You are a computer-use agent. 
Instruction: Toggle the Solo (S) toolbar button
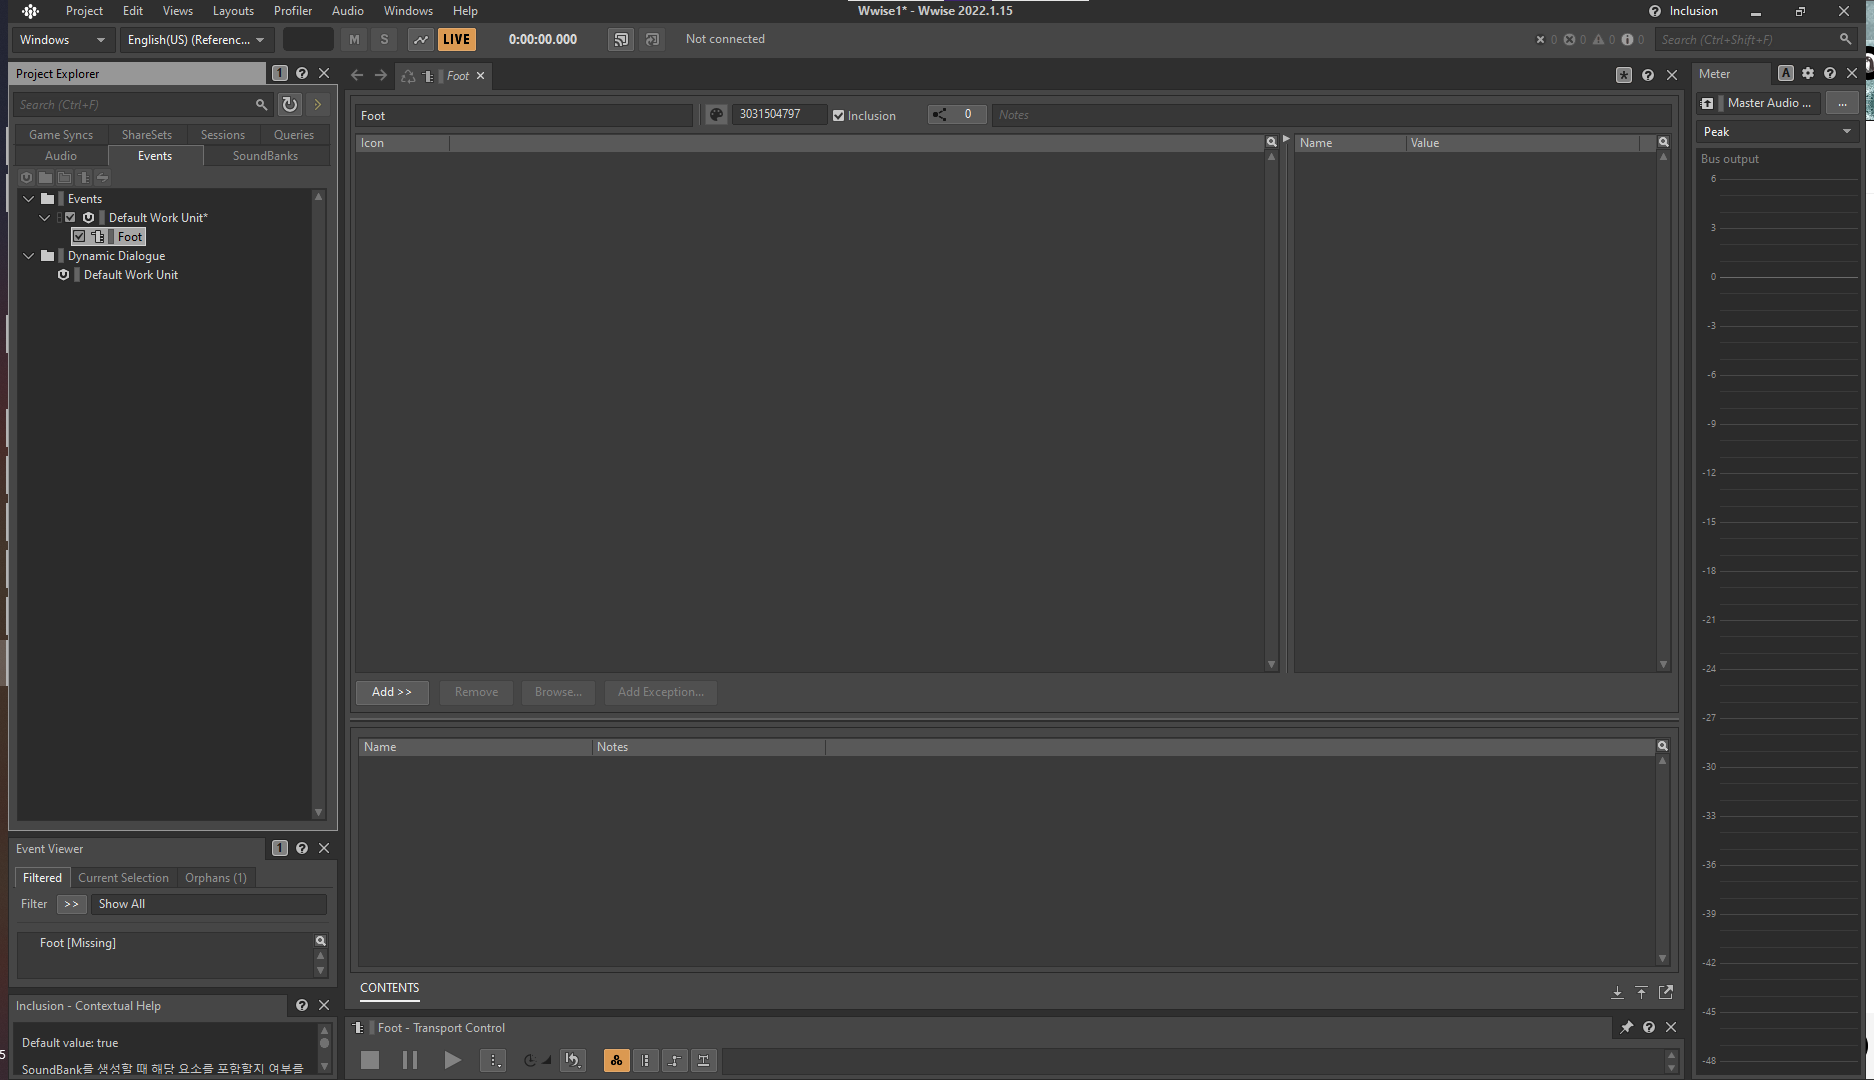(x=384, y=39)
